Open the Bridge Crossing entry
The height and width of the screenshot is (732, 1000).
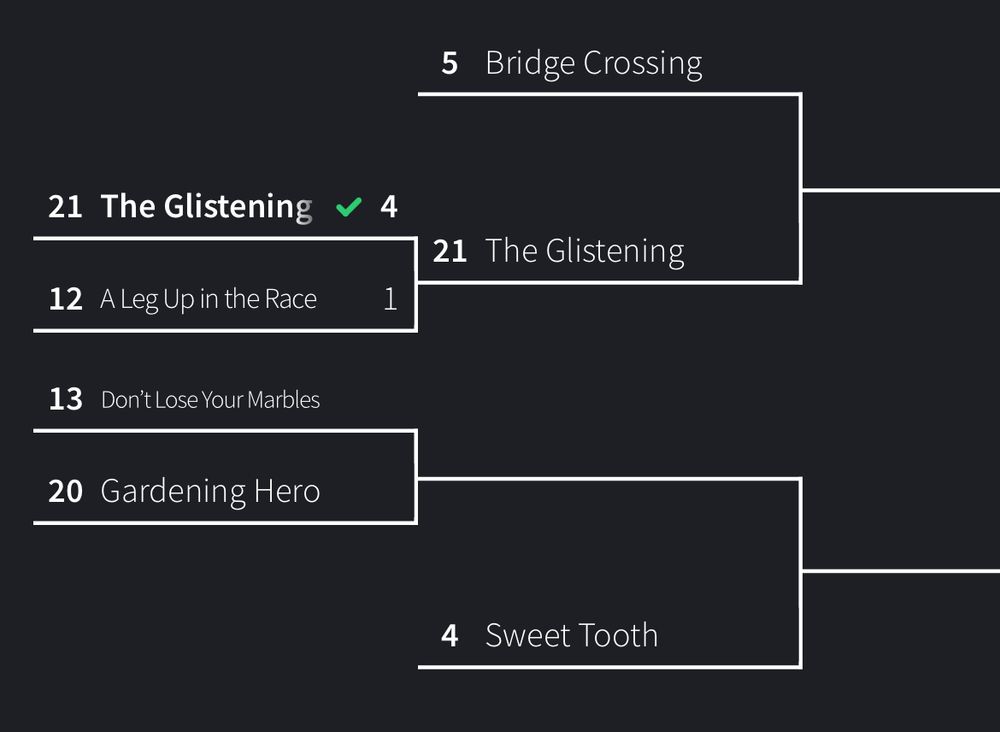[593, 63]
